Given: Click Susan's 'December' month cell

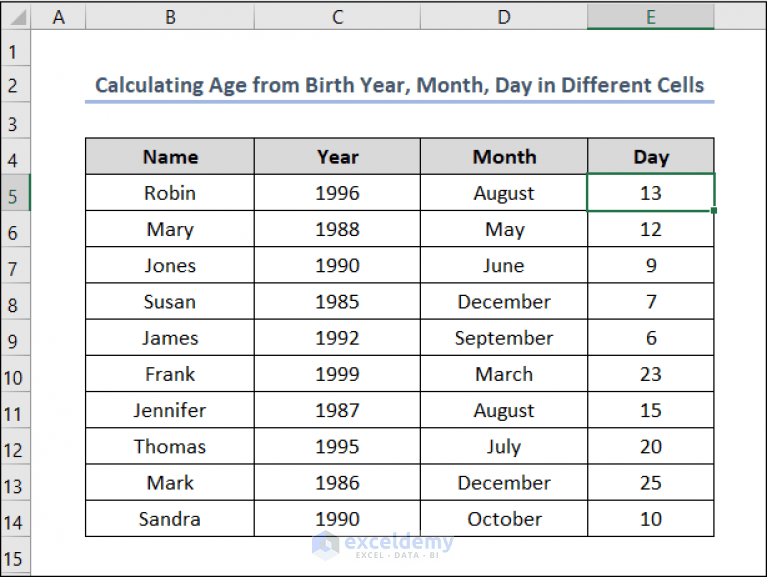Looking at the screenshot, I should tap(504, 301).
